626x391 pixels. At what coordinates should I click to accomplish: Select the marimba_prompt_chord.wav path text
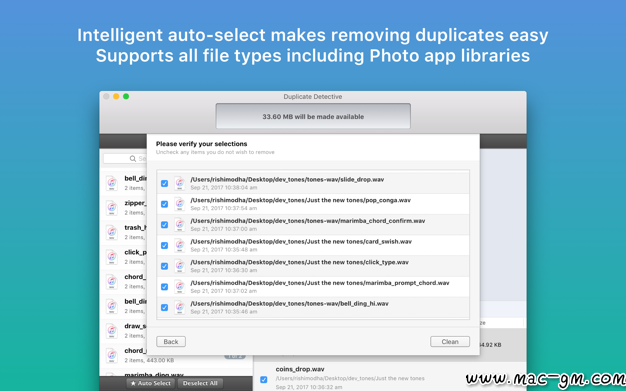pos(319,283)
